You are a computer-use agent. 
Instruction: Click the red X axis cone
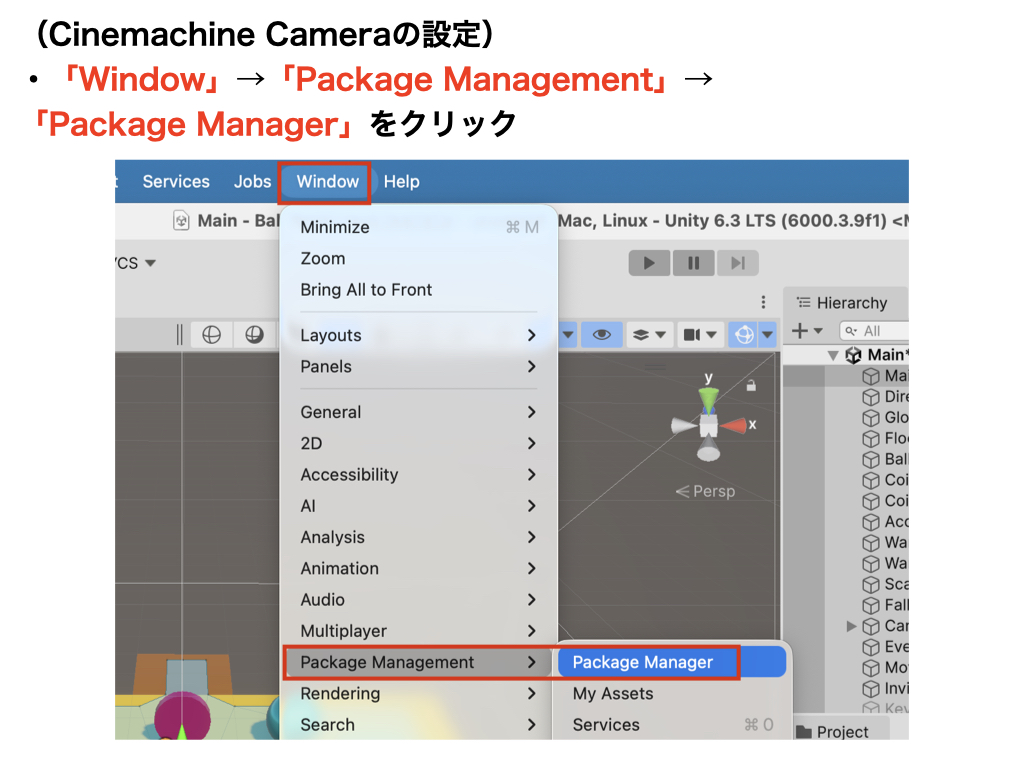(x=735, y=426)
